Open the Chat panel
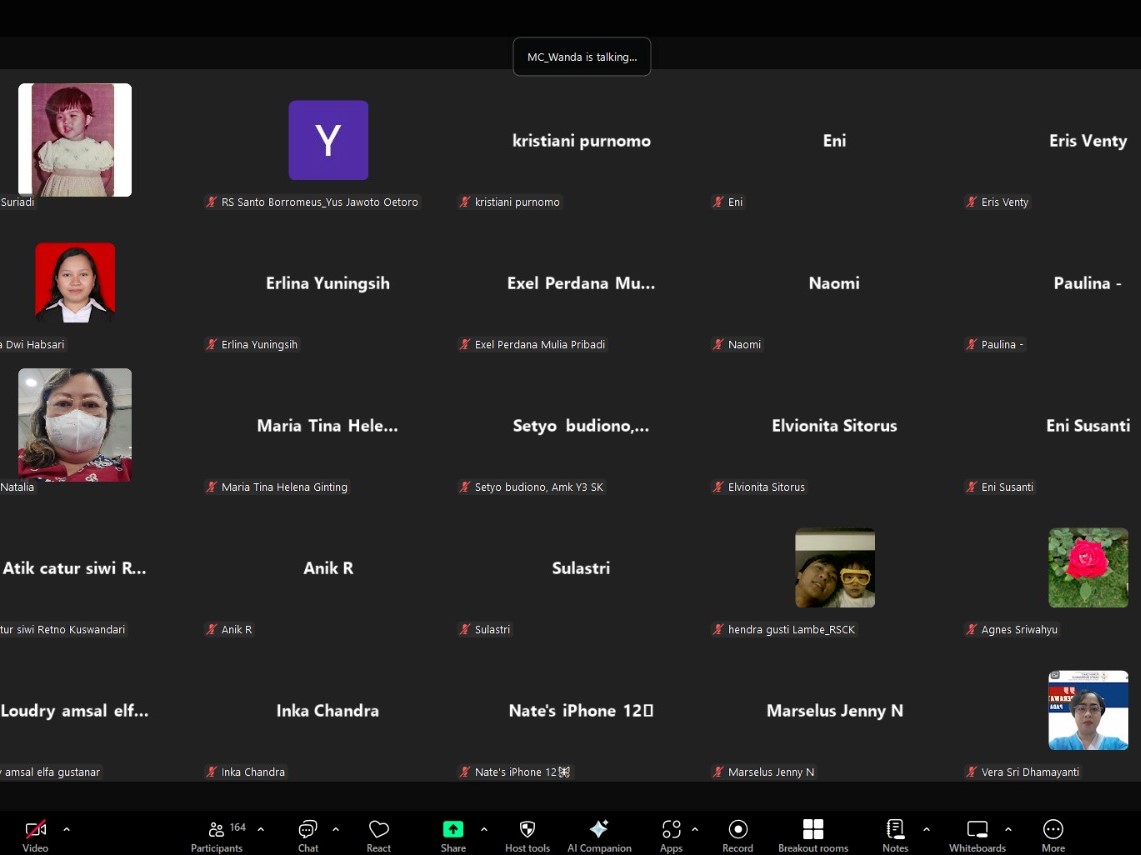This screenshot has width=1141, height=855. pyautogui.click(x=308, y=835)
